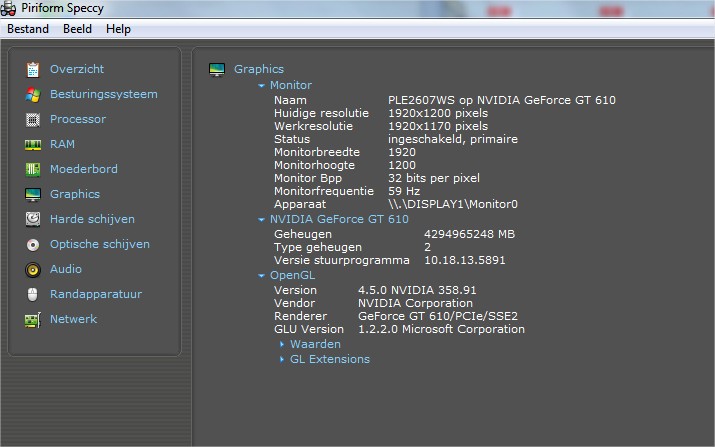
Task: Click the '1.2.2.0 Microsoft Corporation' GLU value
Action: pyautogui.click(x=441, y=329)
